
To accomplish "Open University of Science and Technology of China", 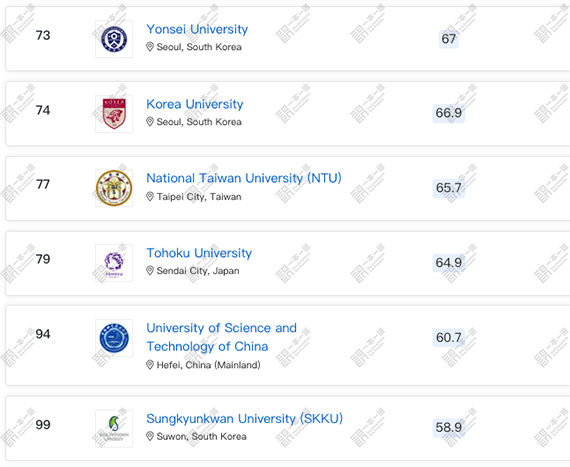I will point(221,337).
